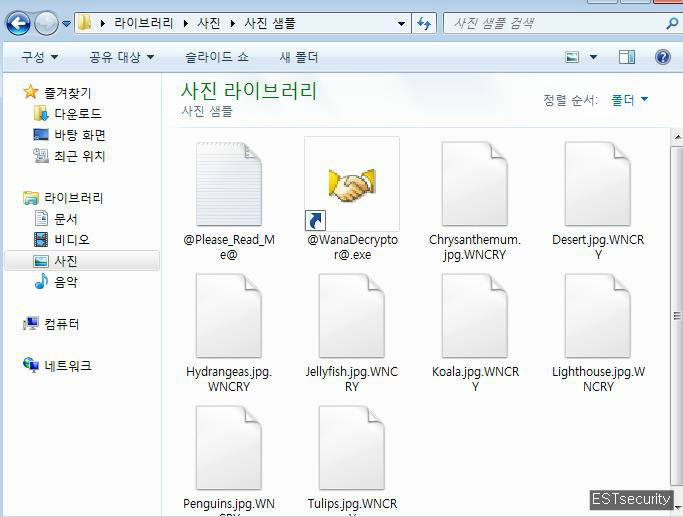Select the Tulips.jpg.WNCRY file
The height and width of the screenshot is (517, 683).
click(x=352, y=460)
